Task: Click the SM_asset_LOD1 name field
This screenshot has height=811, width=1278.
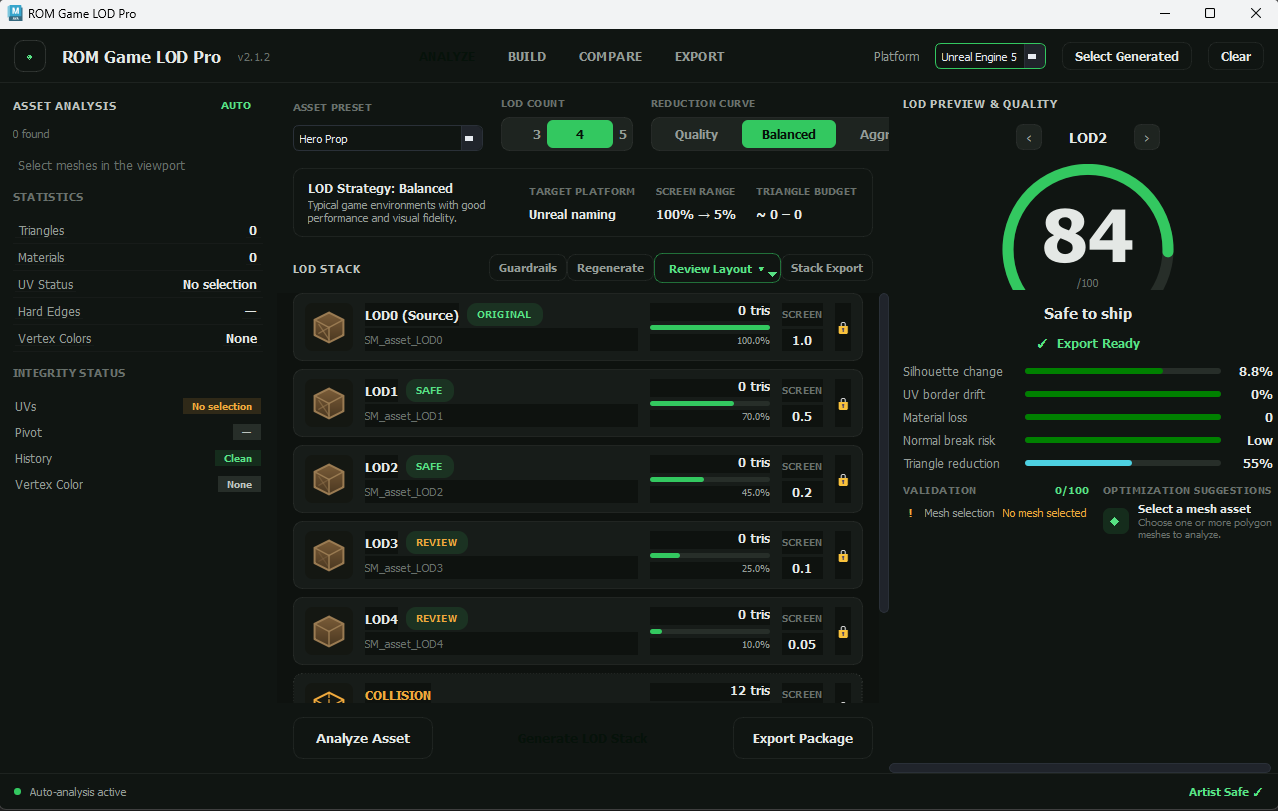Action: tap(499, 416)
